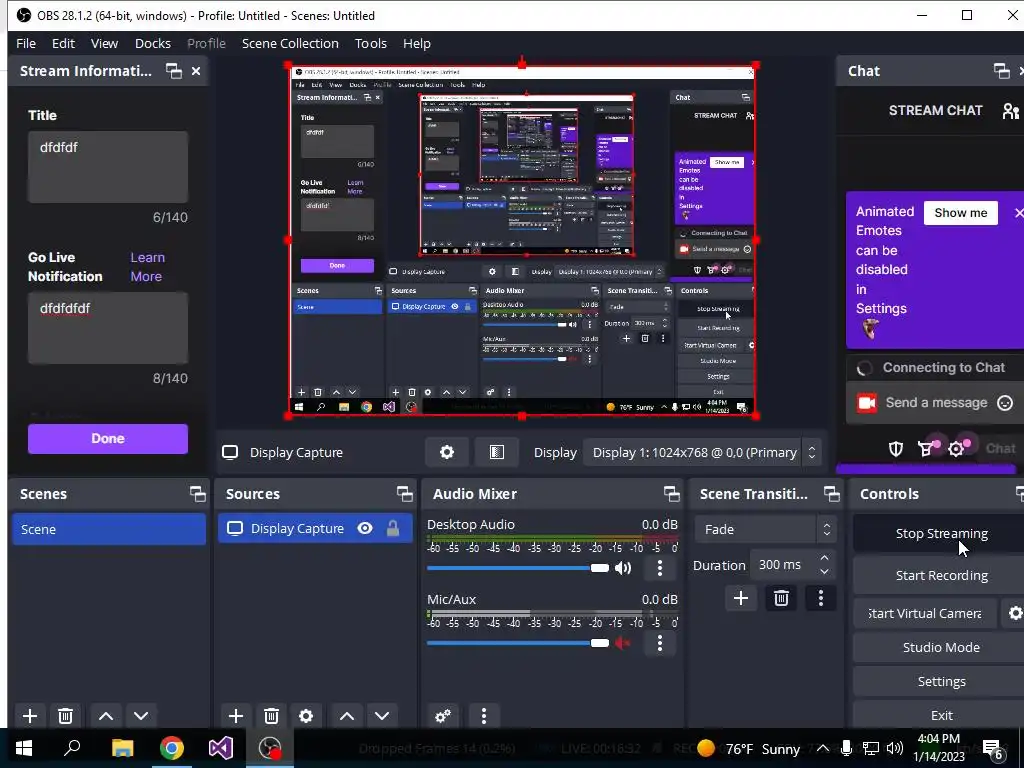Open Chrome from the taskbar
Screen dimensions: 1024x768
(x=172, y=748)
